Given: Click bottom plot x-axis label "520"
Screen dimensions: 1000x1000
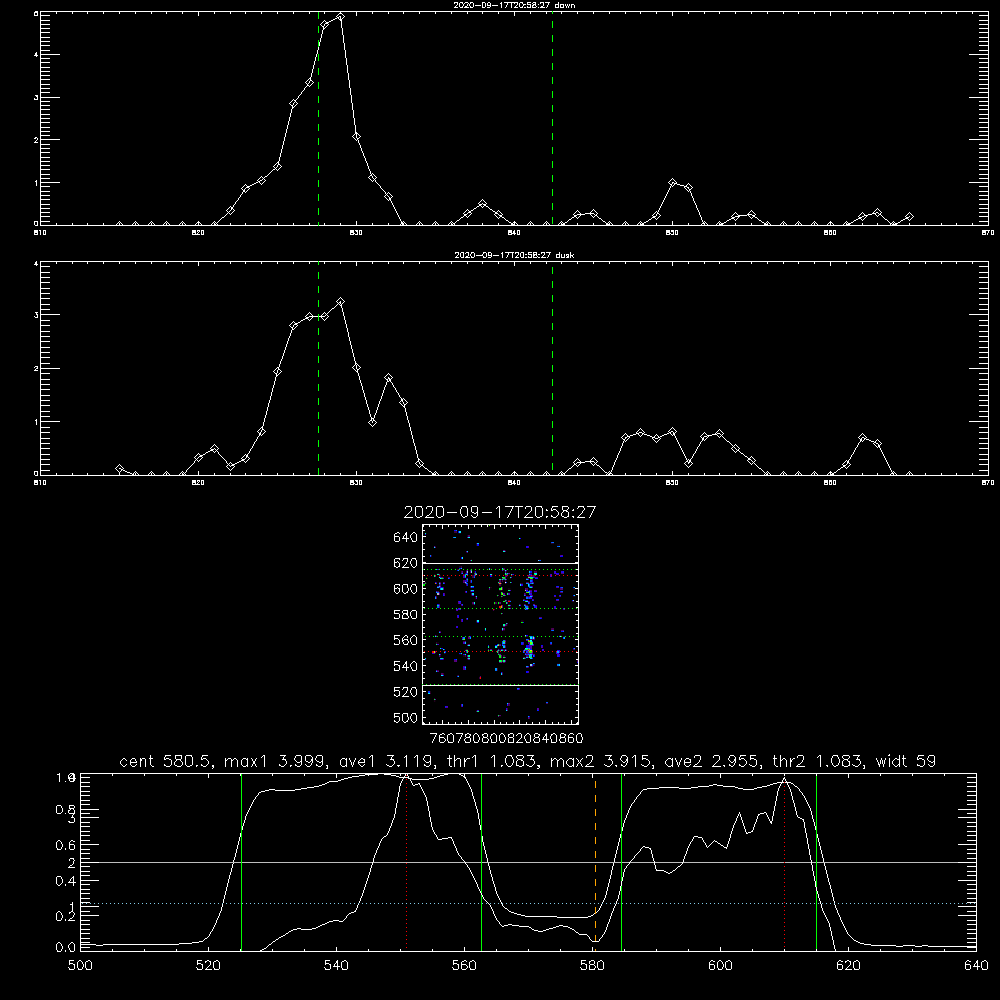Looking at the screenshot, I should pyautogui.click(x=208, y=966).
